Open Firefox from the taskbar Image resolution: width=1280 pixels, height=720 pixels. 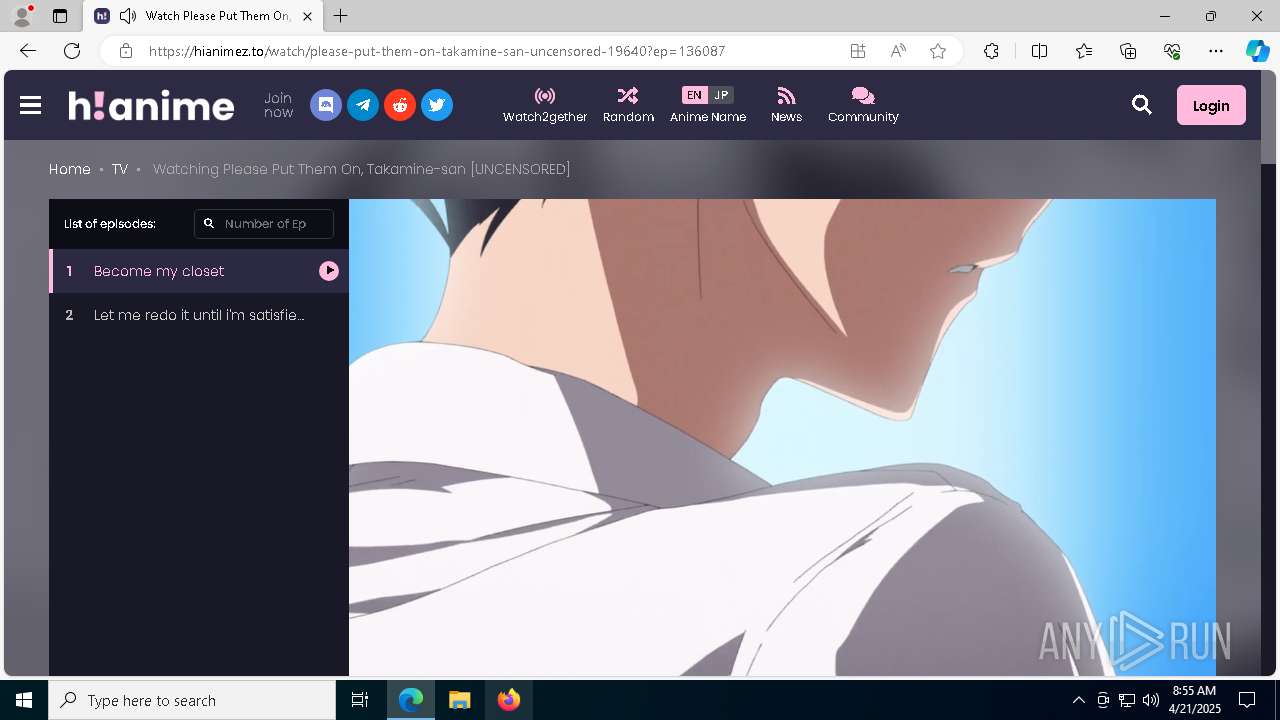pos(509,700)
